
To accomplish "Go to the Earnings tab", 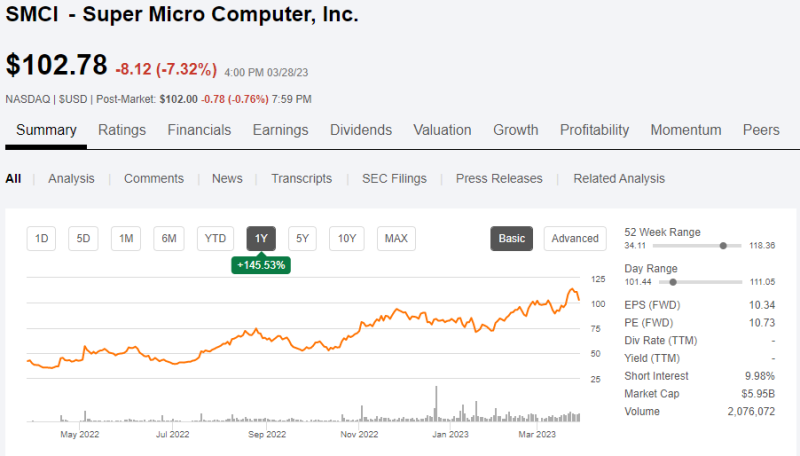I will [x=280, y=130].
